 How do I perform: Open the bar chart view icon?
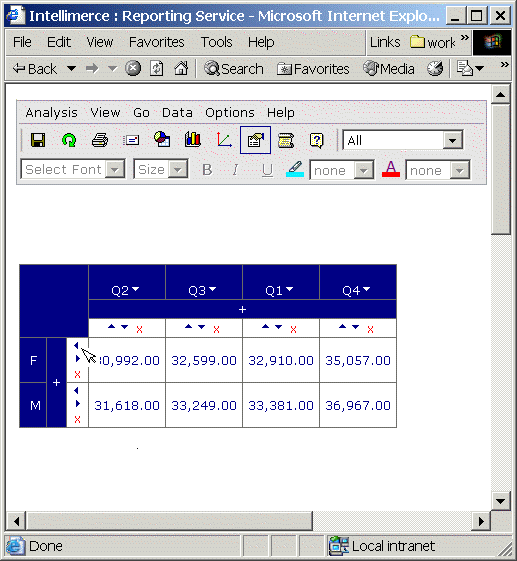(x=193, y=140)
